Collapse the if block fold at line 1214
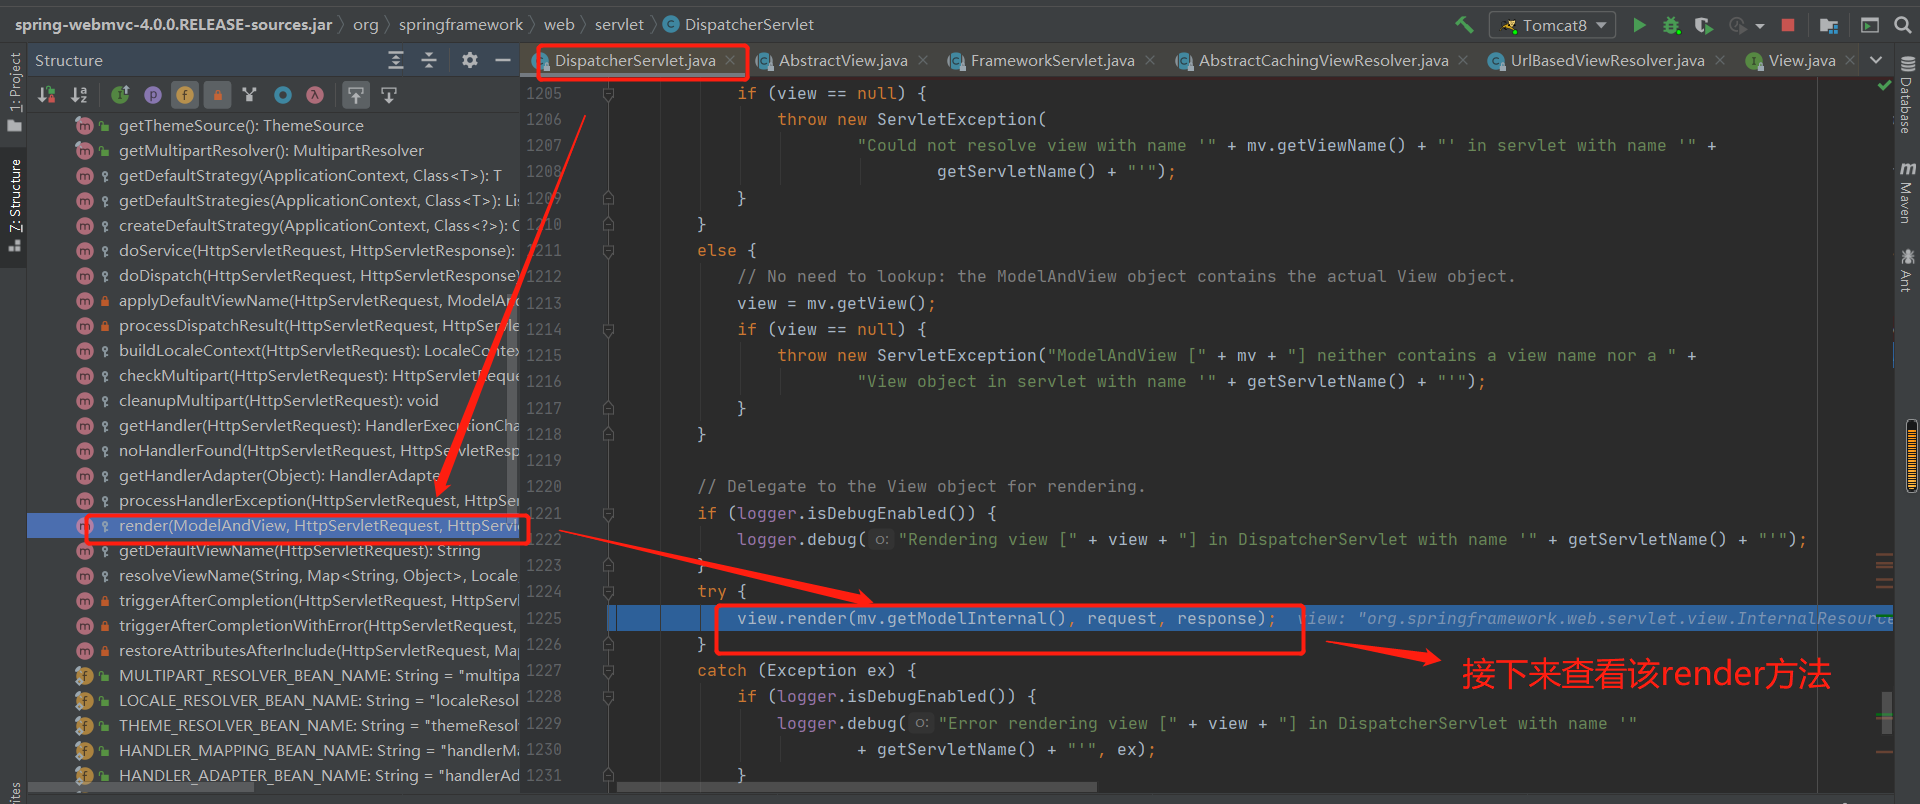This screenshot has width=1920, height=804. [608, 329]
